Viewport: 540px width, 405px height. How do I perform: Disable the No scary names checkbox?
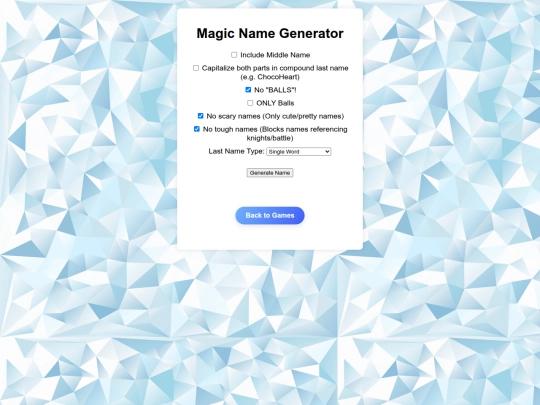[200, 116]
